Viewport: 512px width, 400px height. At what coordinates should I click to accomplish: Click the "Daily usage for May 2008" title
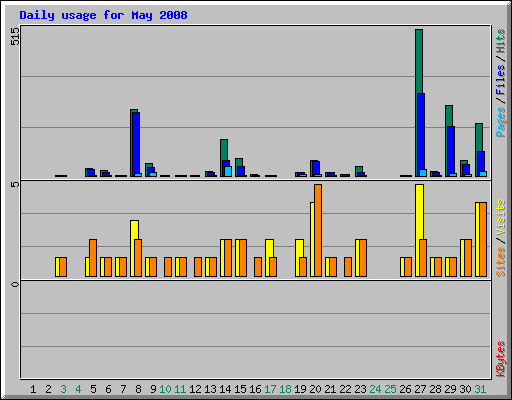coord(103,15)
